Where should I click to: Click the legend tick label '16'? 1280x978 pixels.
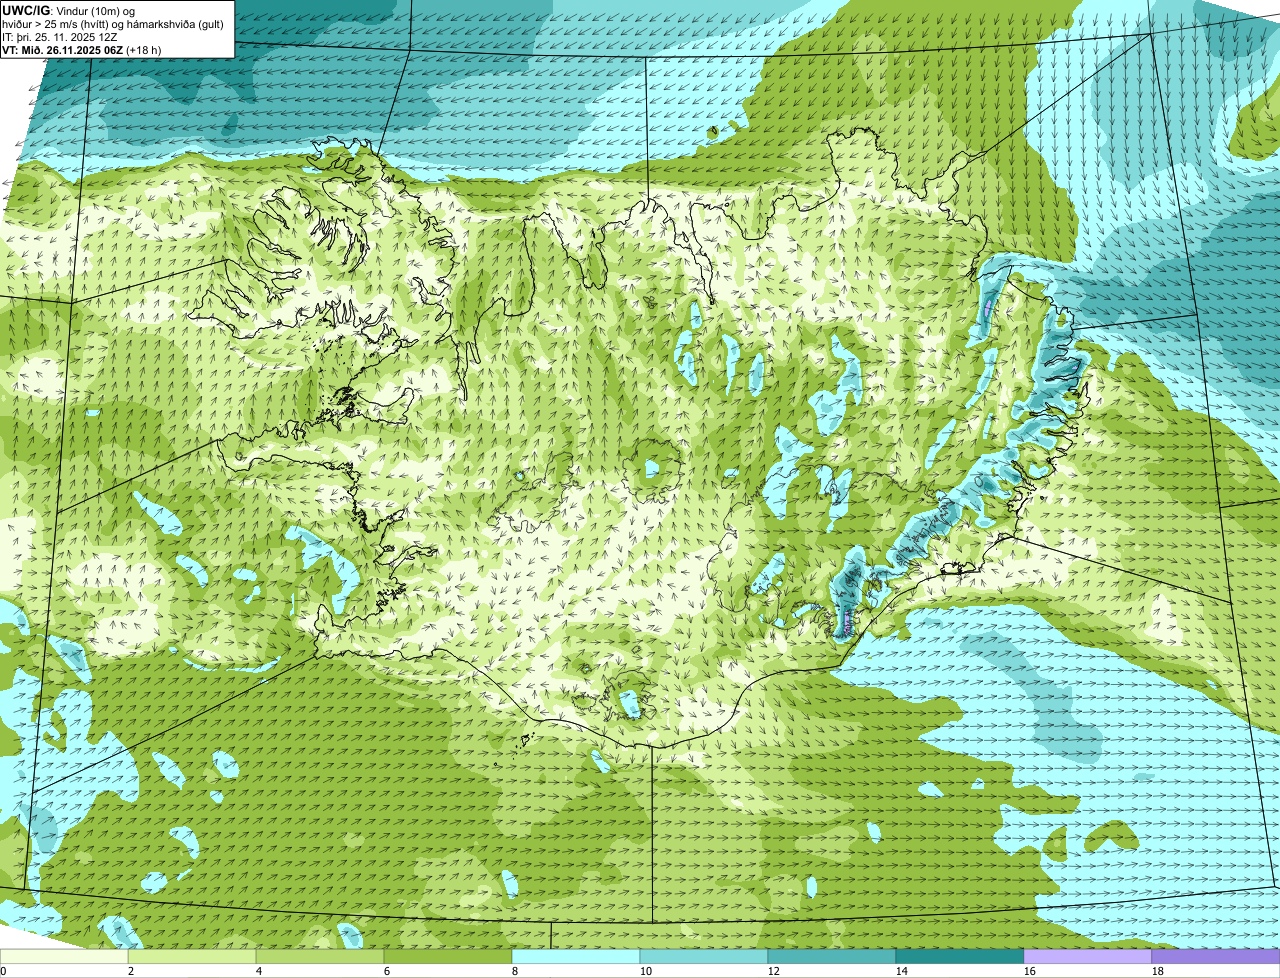(1030, 971)
